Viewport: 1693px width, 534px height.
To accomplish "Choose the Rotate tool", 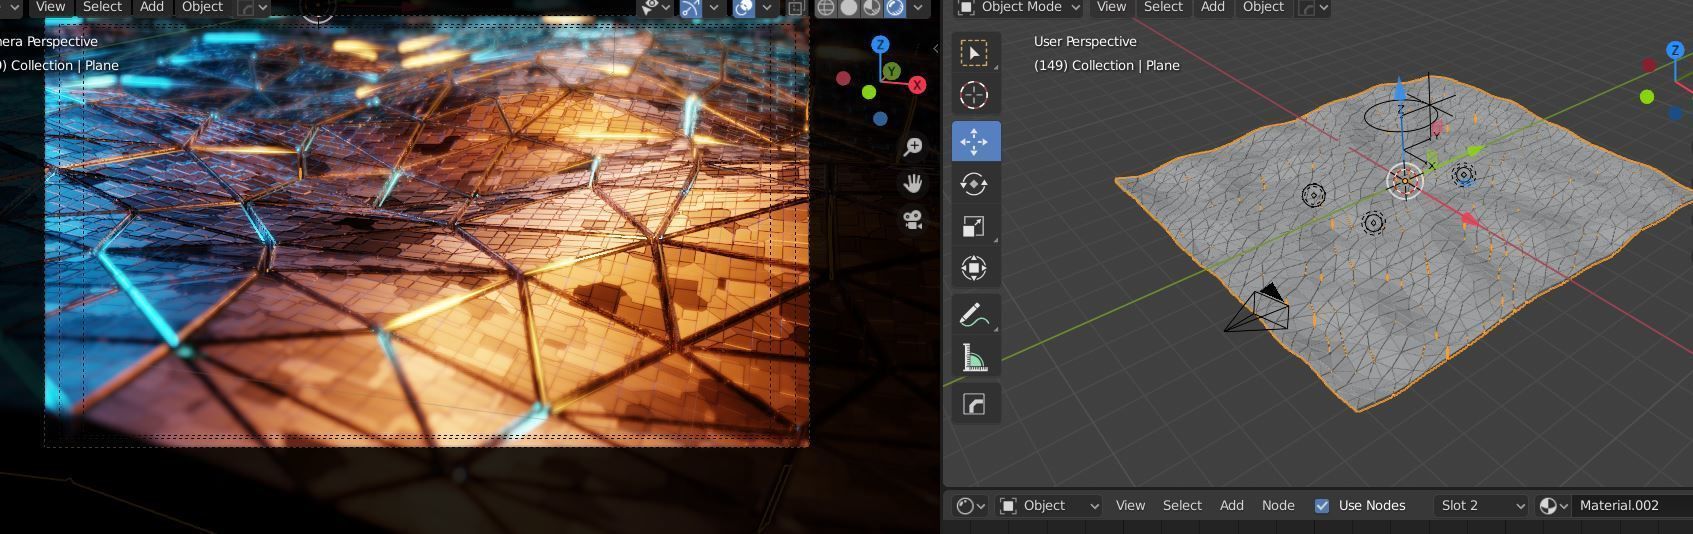I will (974, 184).
